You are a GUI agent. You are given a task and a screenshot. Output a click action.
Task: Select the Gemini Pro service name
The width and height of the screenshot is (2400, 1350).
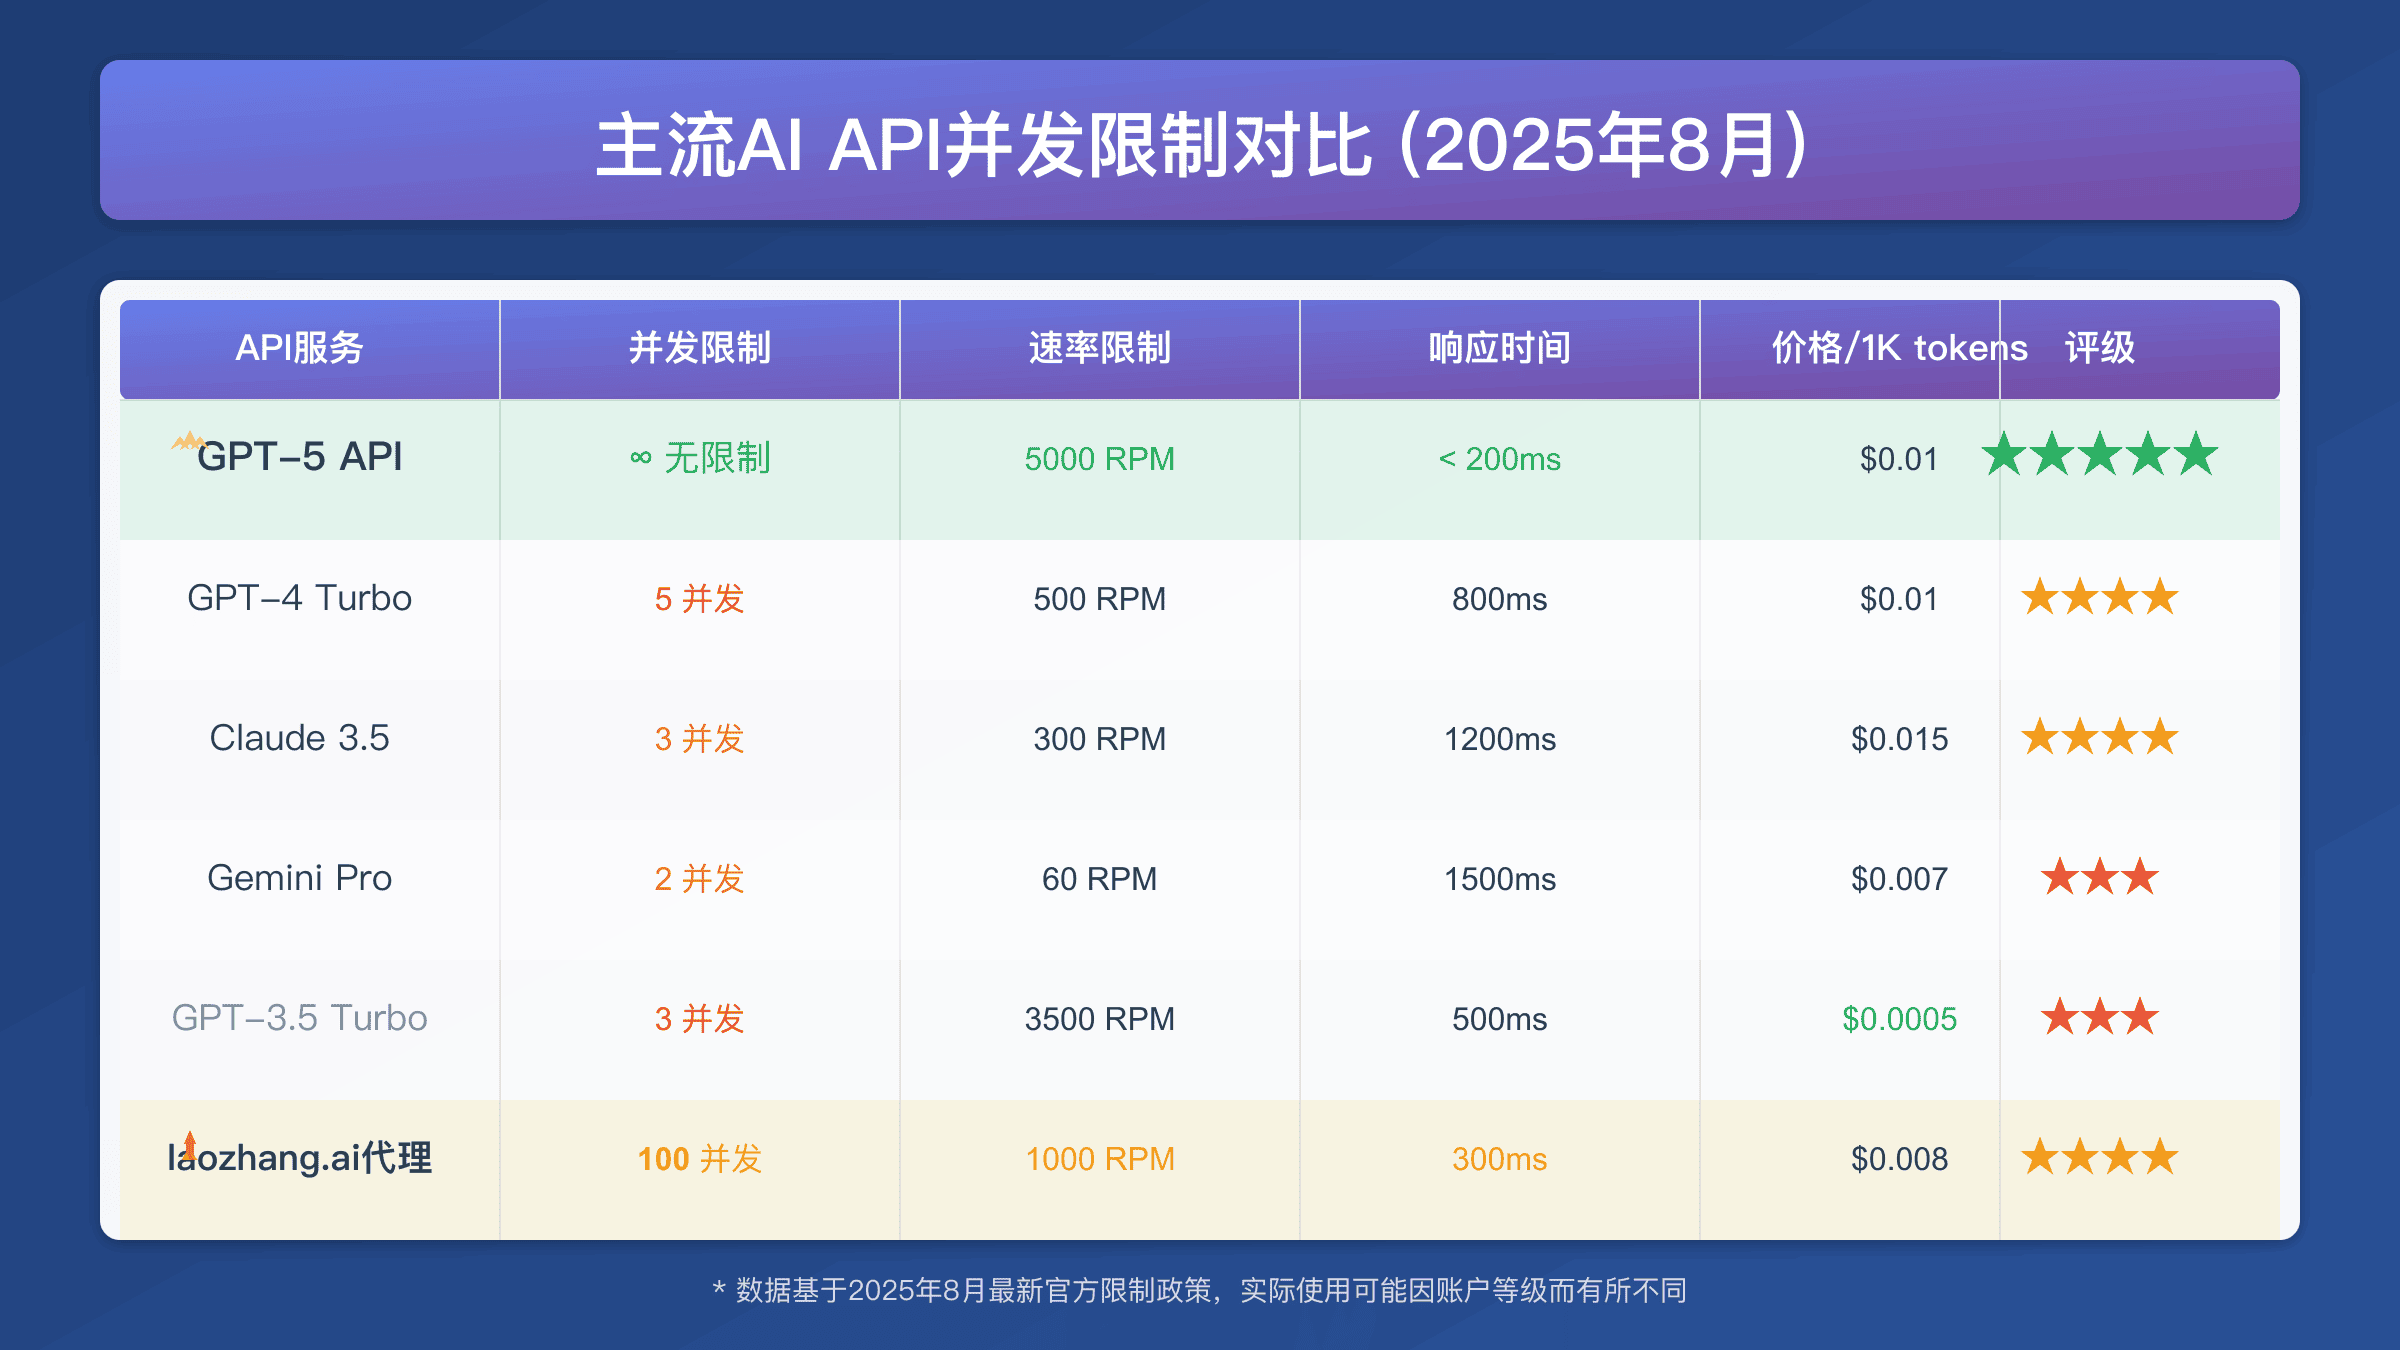pos(299,878)
